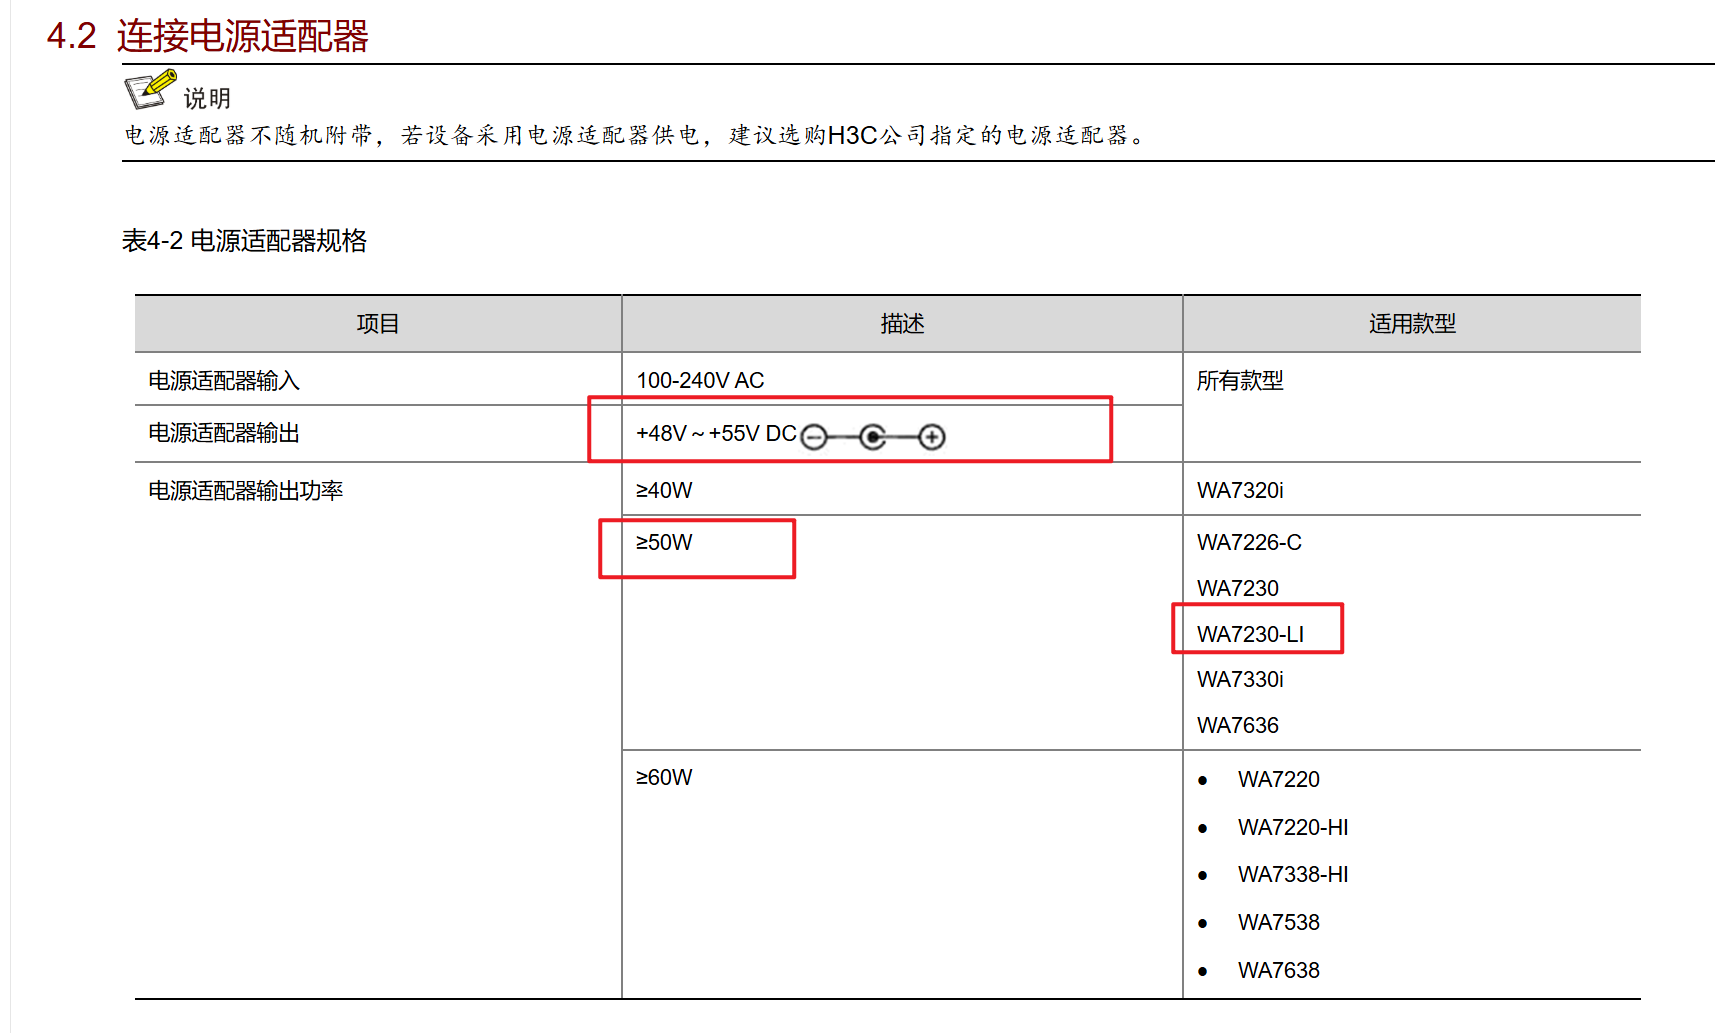Image resolution: width=1715 pixels, height=1033 pixels.
Task: Select the "WA7636" model name
Action: (1238, 726)
